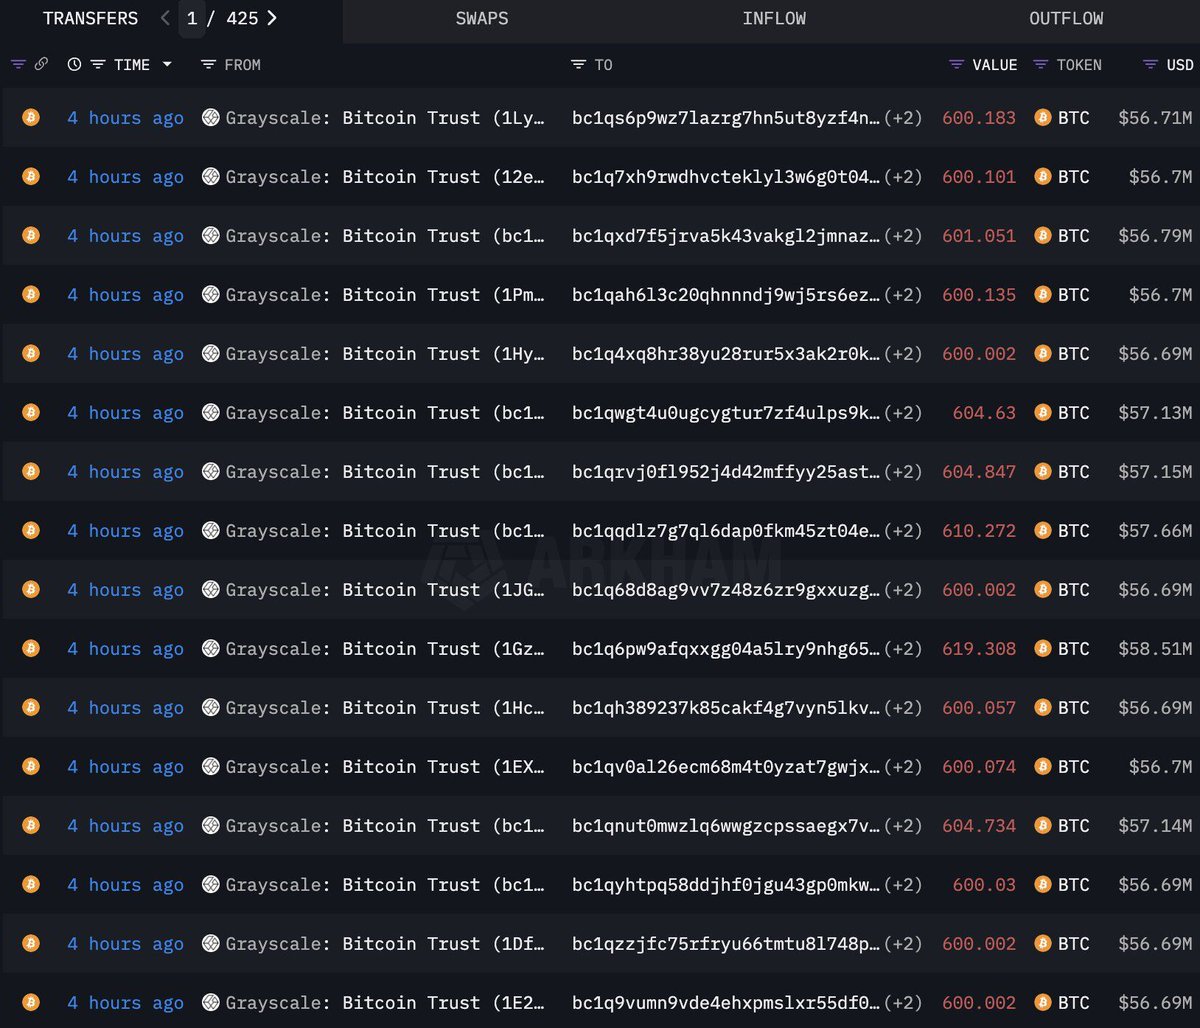Go to previous transfers page
1200x1028 pixels.
coord(165,18)
